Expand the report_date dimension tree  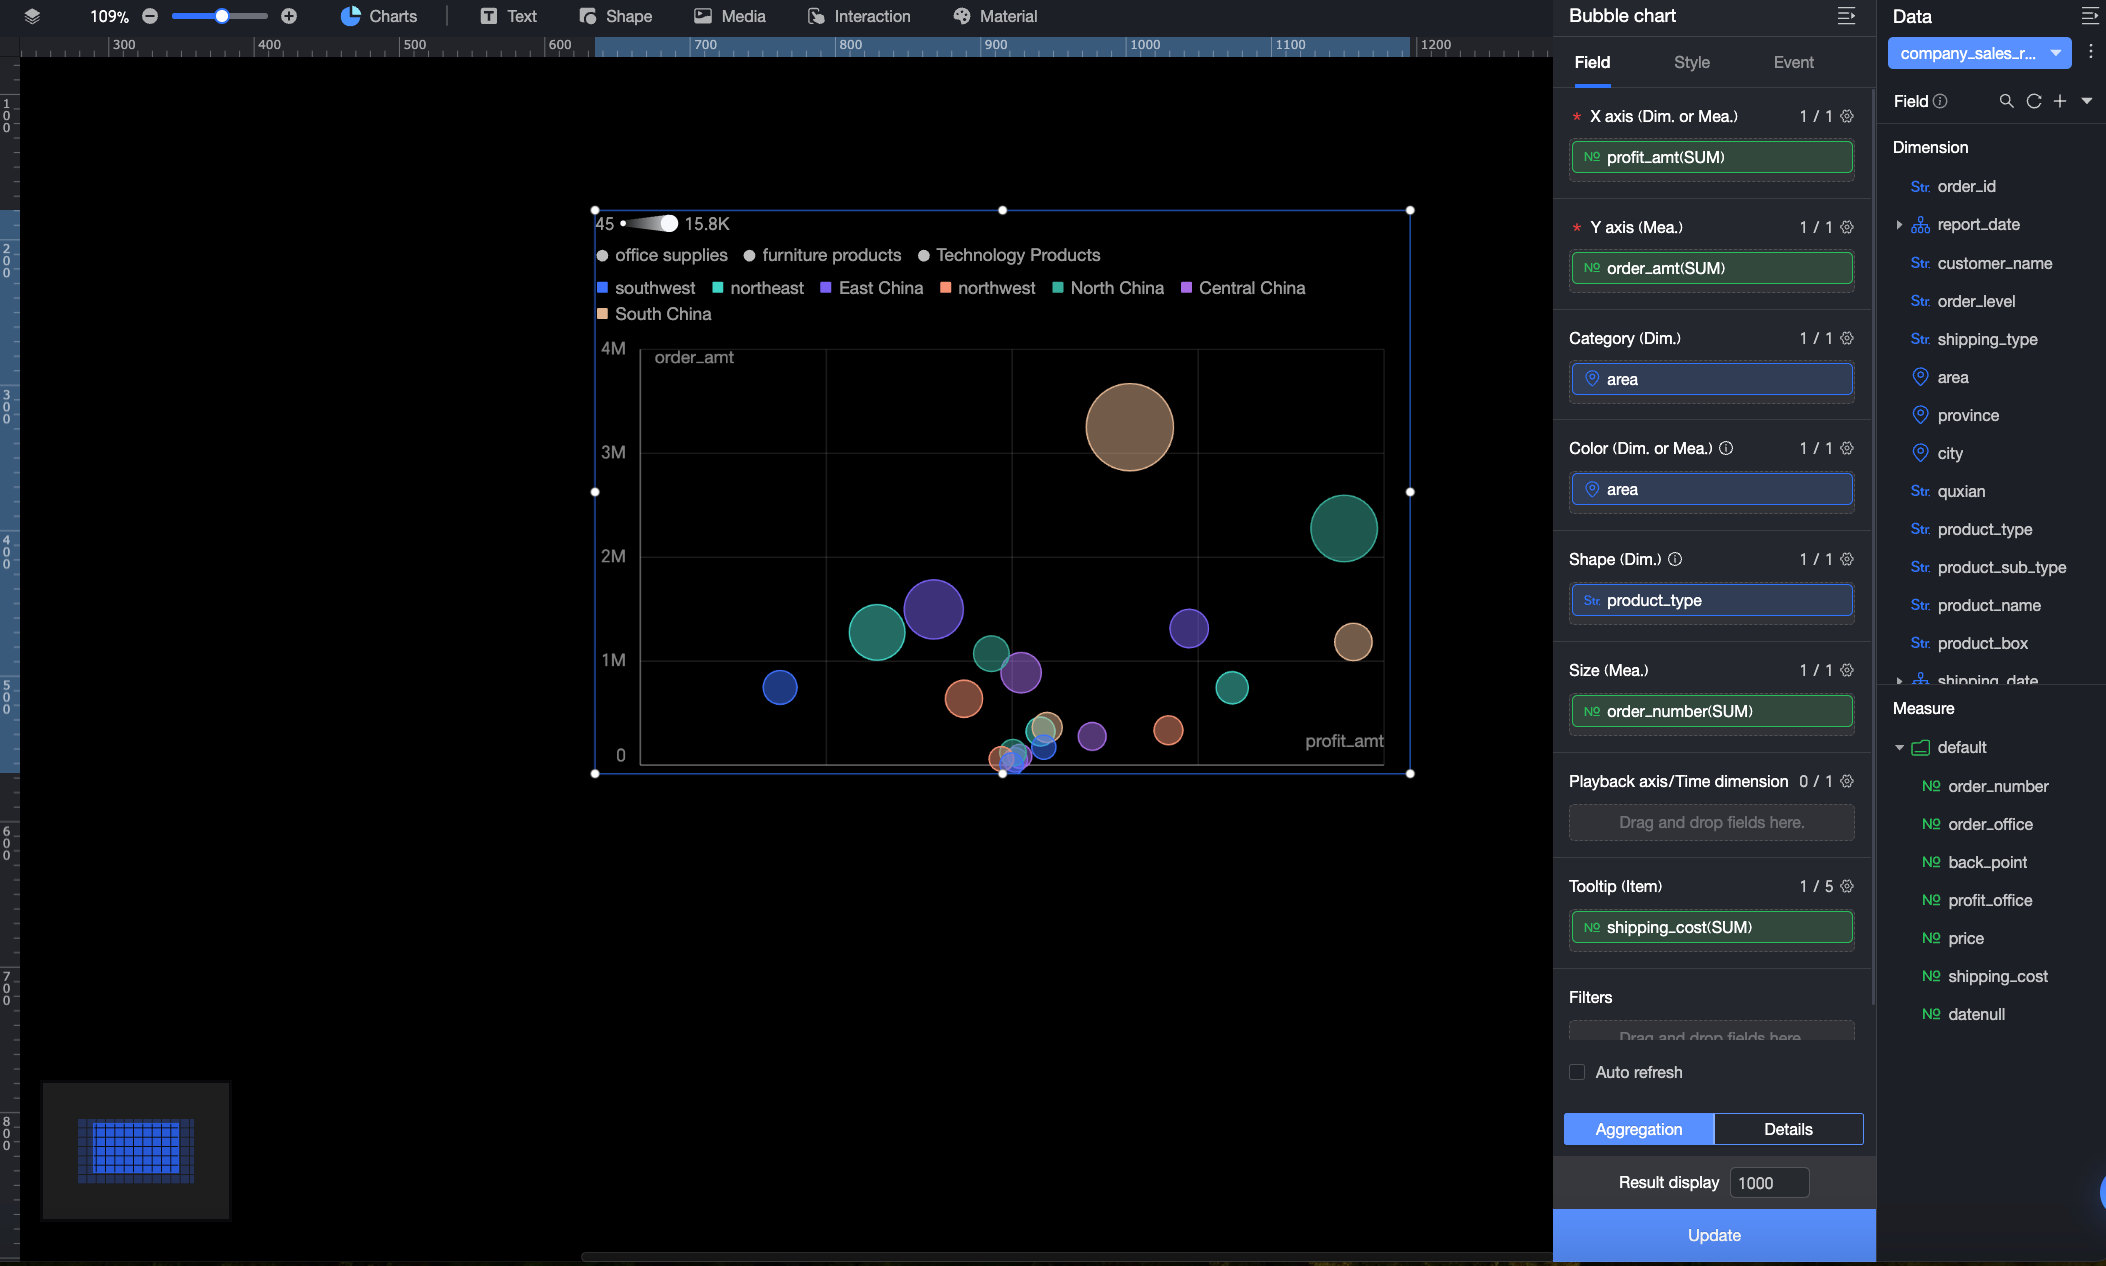(x=1899, y=225)
